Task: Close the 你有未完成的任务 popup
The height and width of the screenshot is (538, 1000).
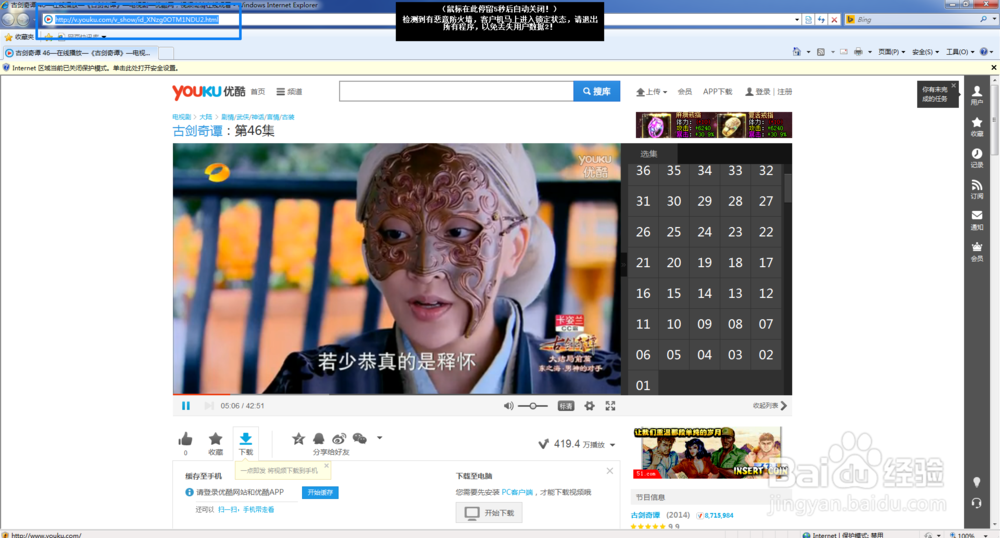Action: click(953, 85)
